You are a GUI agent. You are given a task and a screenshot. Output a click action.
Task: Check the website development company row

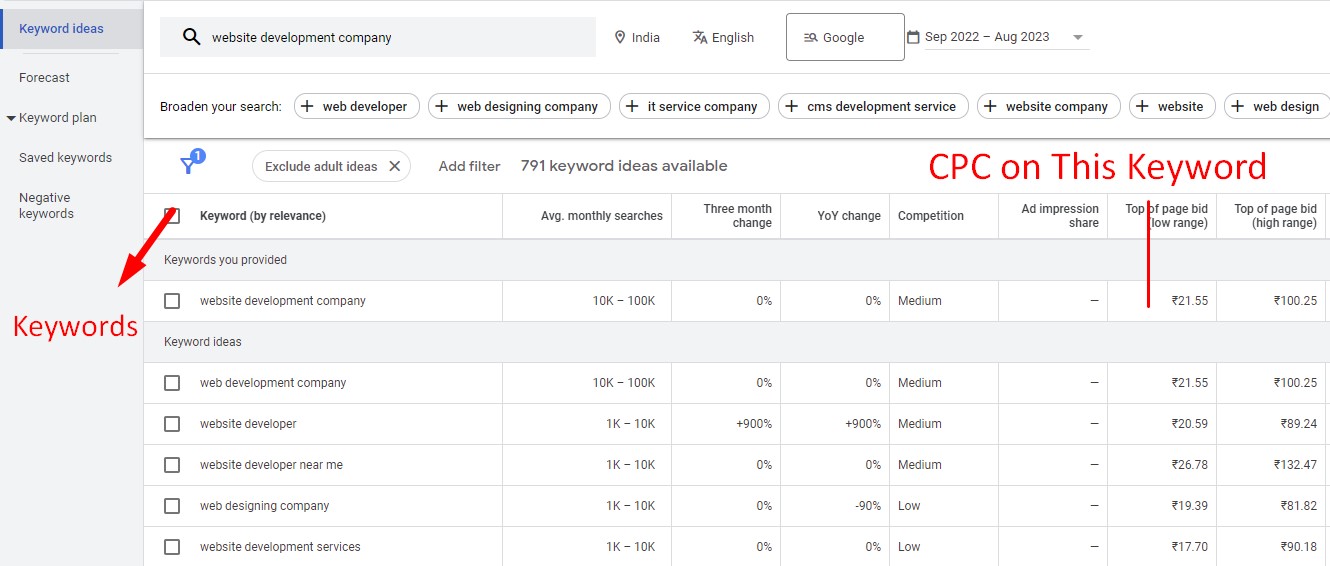(x=172, y=301)
